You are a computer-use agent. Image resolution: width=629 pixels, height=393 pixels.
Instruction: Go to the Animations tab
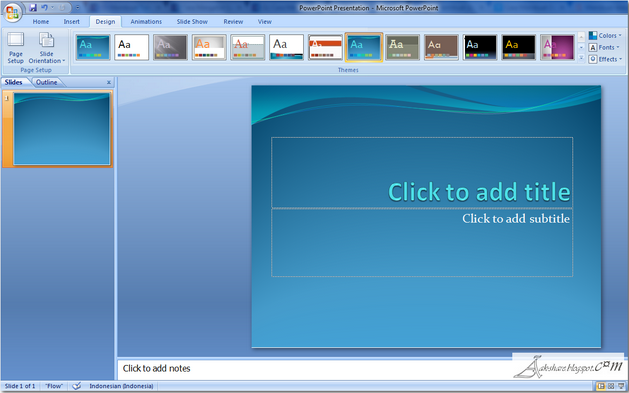pyautogui.click(x=146, y=22)
